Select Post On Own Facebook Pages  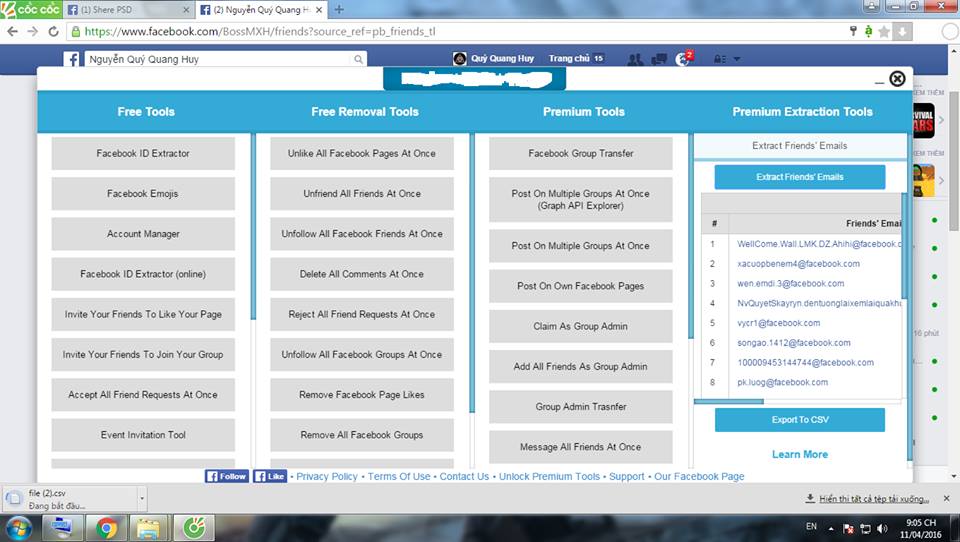(580, 286)
